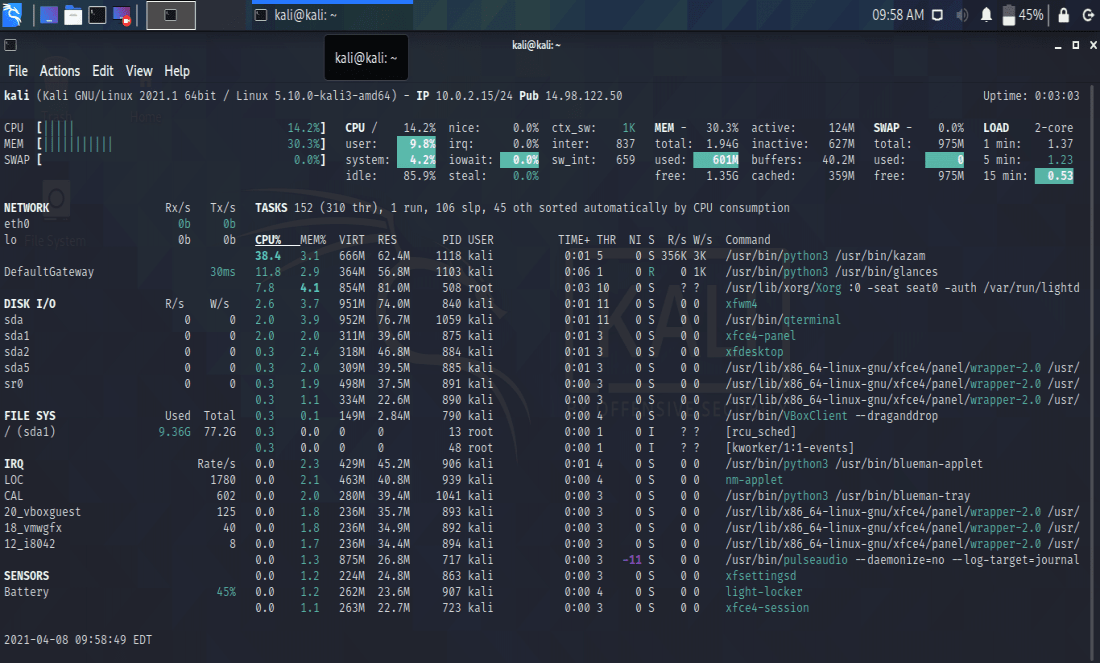The height and width of the screenshot is (663, 1100).
Task: Open the file manager from panel
Action: (x=73, y=15)
